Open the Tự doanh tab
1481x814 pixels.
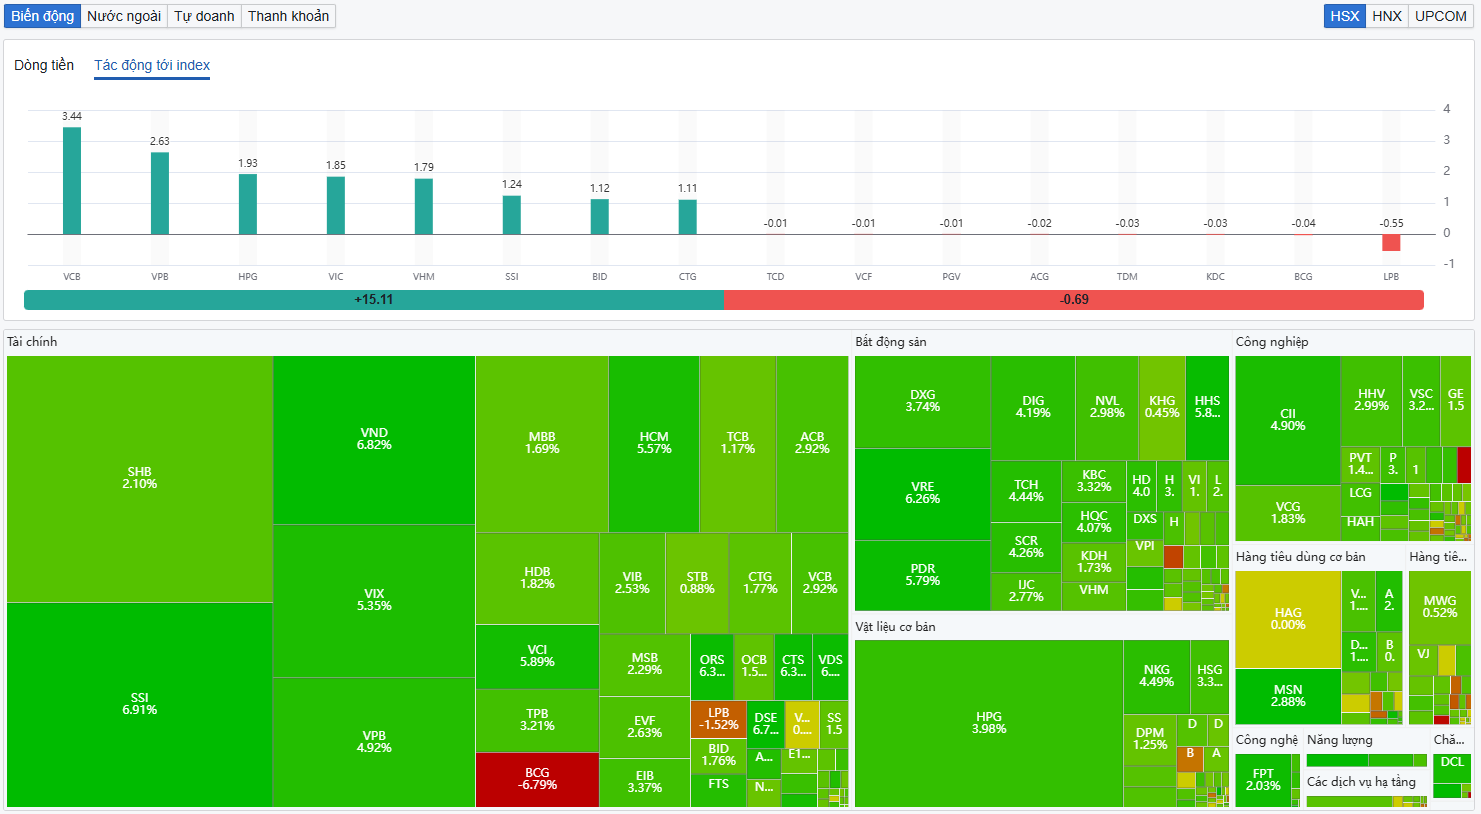[x=204, y=16]
